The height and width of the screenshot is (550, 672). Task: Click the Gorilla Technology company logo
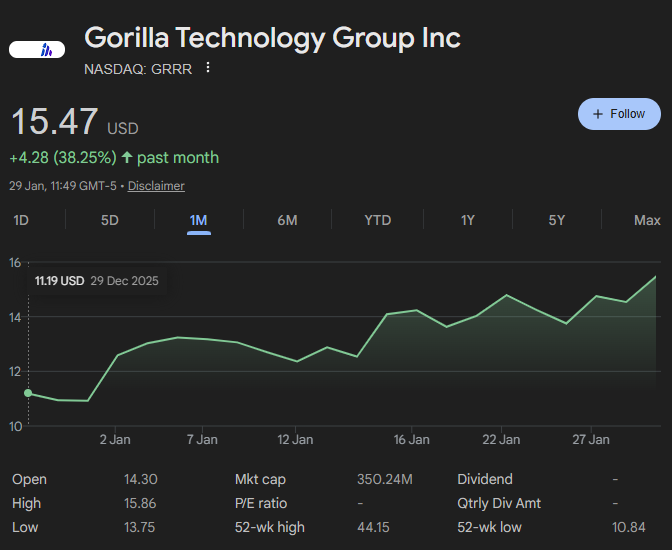coord(37,49)
